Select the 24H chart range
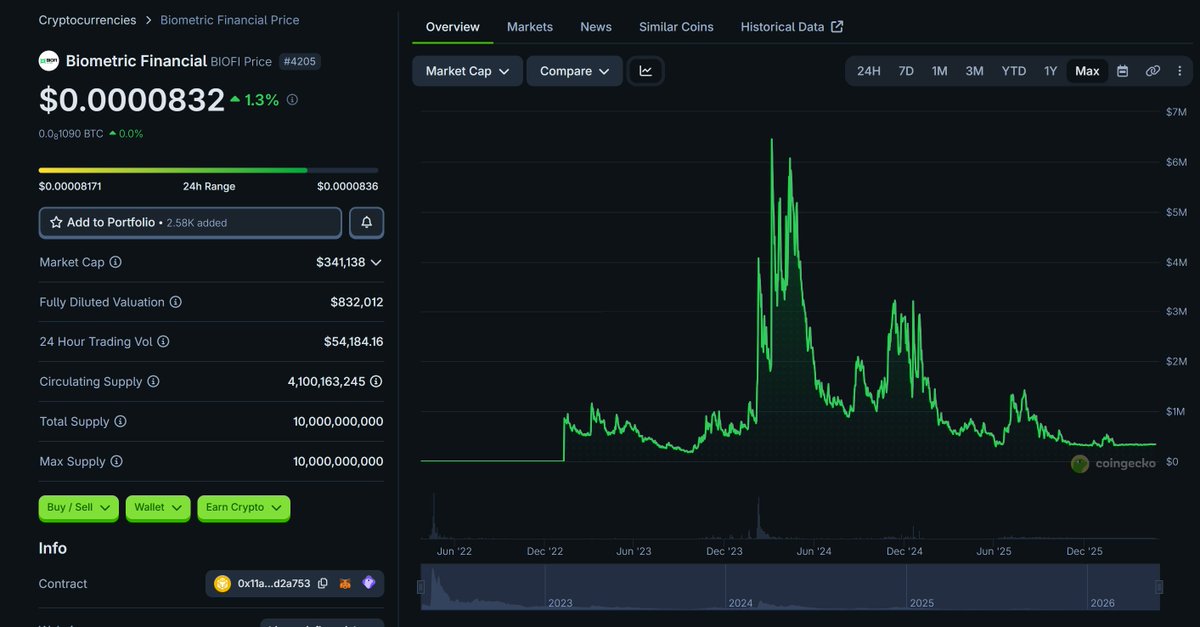 [869, 71]
